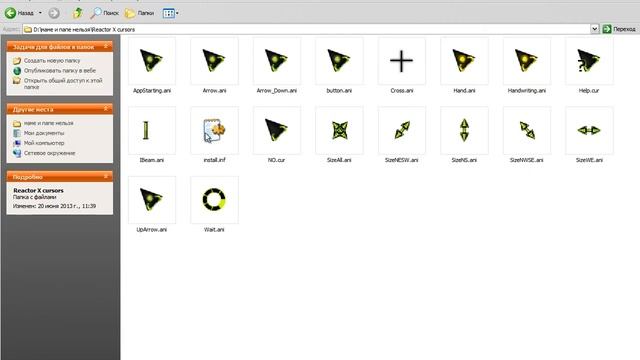Click the NO.cur file name label
Image resolution: width=640 pixels, height=360 pixels.
coord(277,160)
